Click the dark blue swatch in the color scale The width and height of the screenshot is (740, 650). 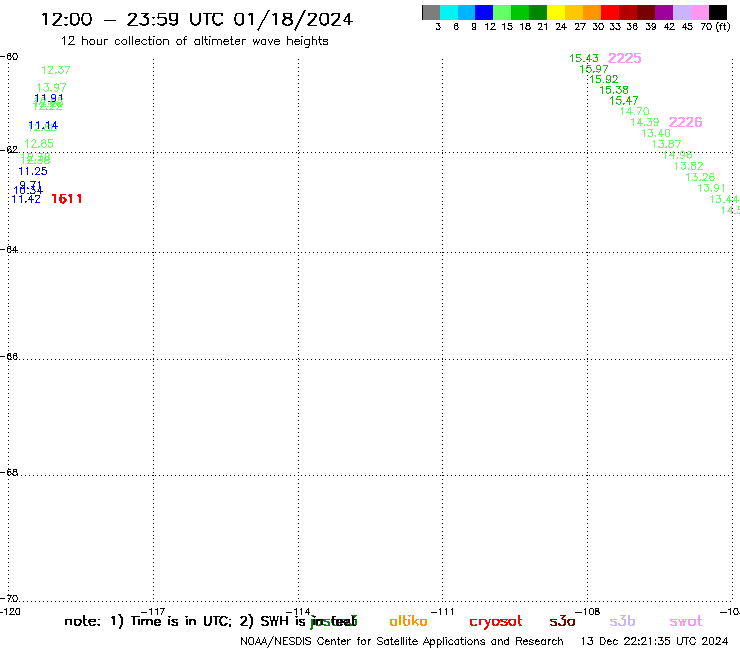coord(484,12)
